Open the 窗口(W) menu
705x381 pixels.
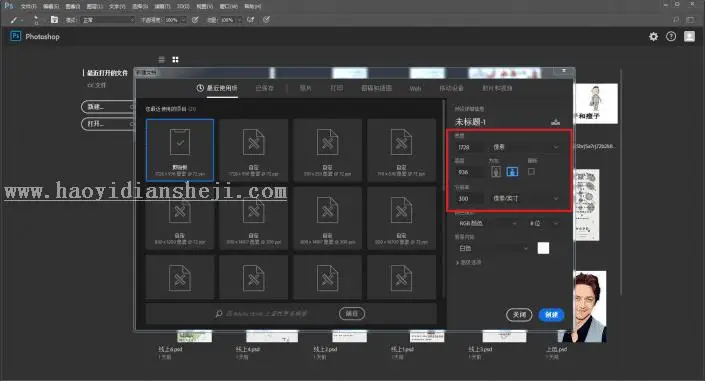229,6
